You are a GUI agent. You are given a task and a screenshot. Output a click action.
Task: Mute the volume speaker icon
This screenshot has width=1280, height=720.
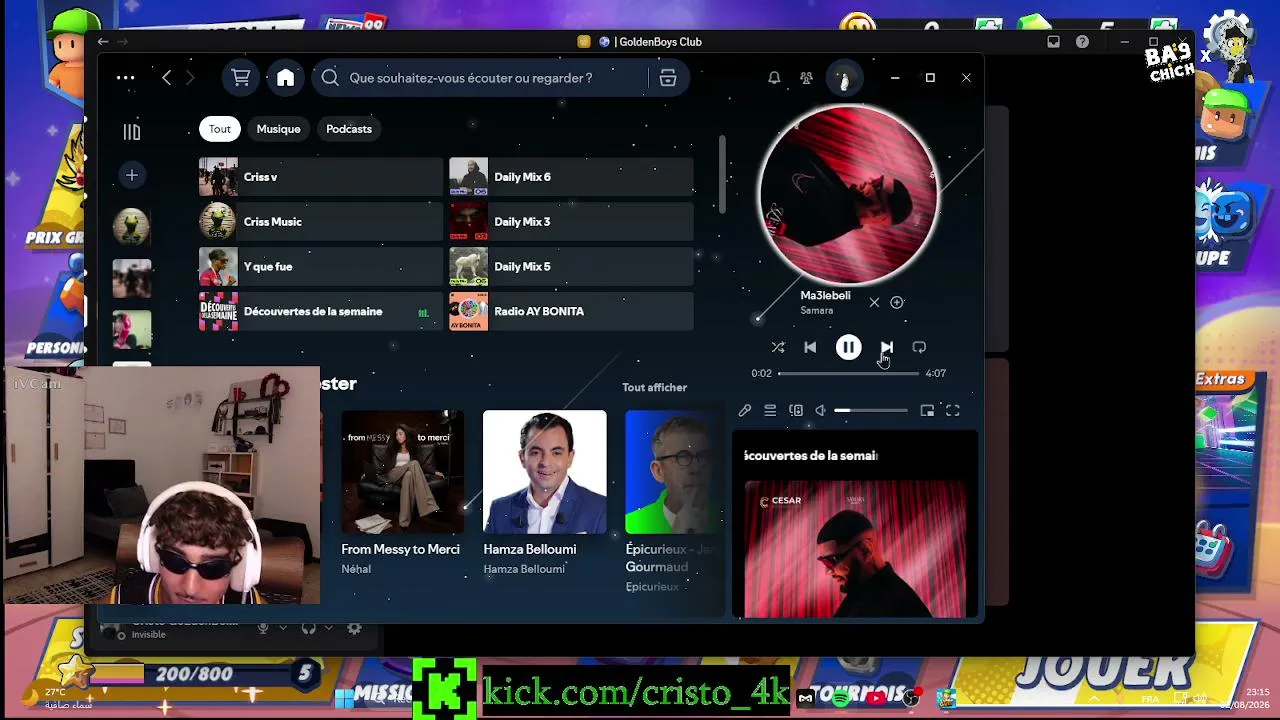(x=821, y=410)
